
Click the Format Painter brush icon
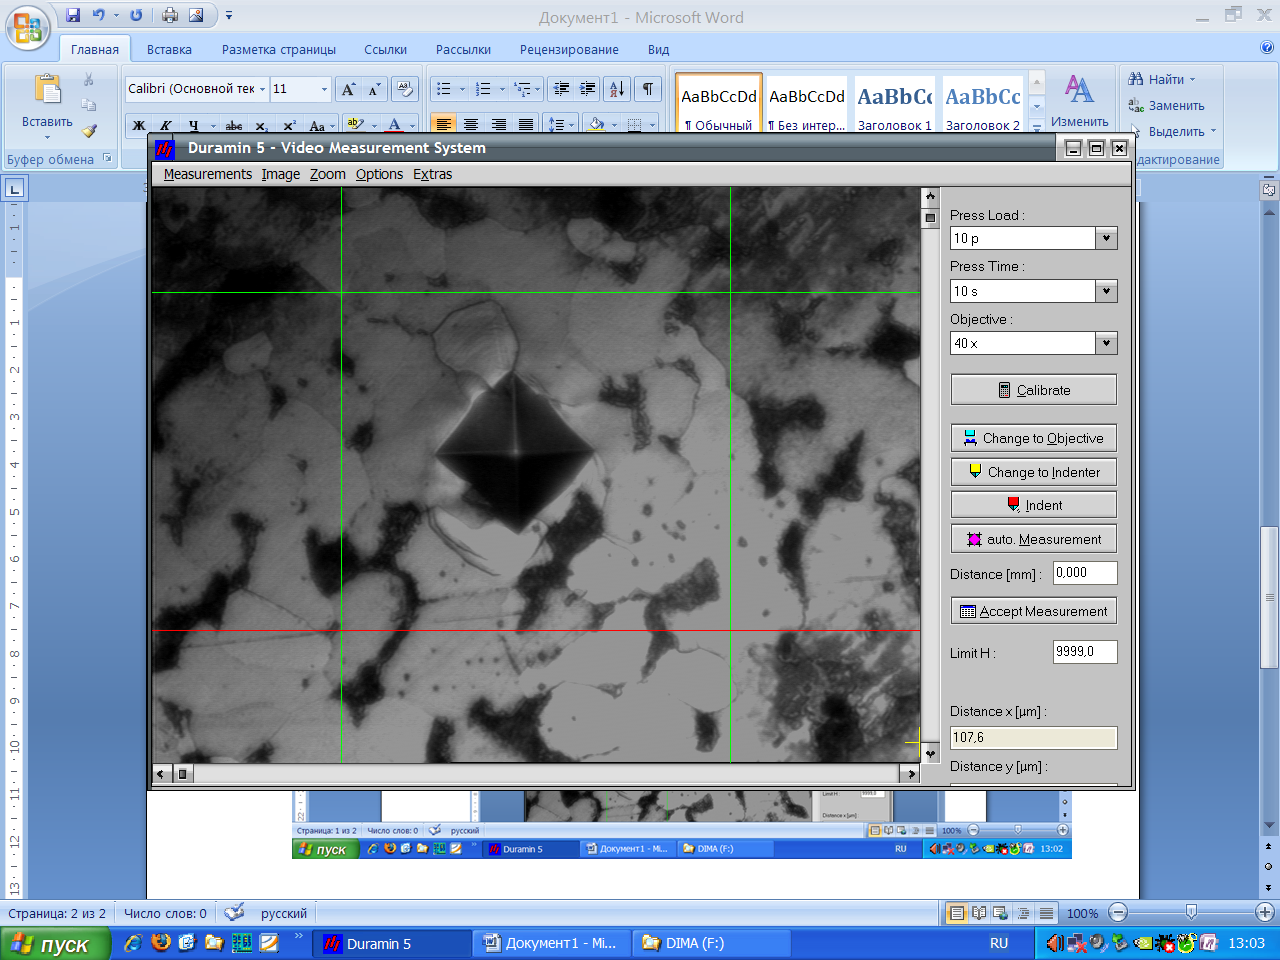point(89,131)
